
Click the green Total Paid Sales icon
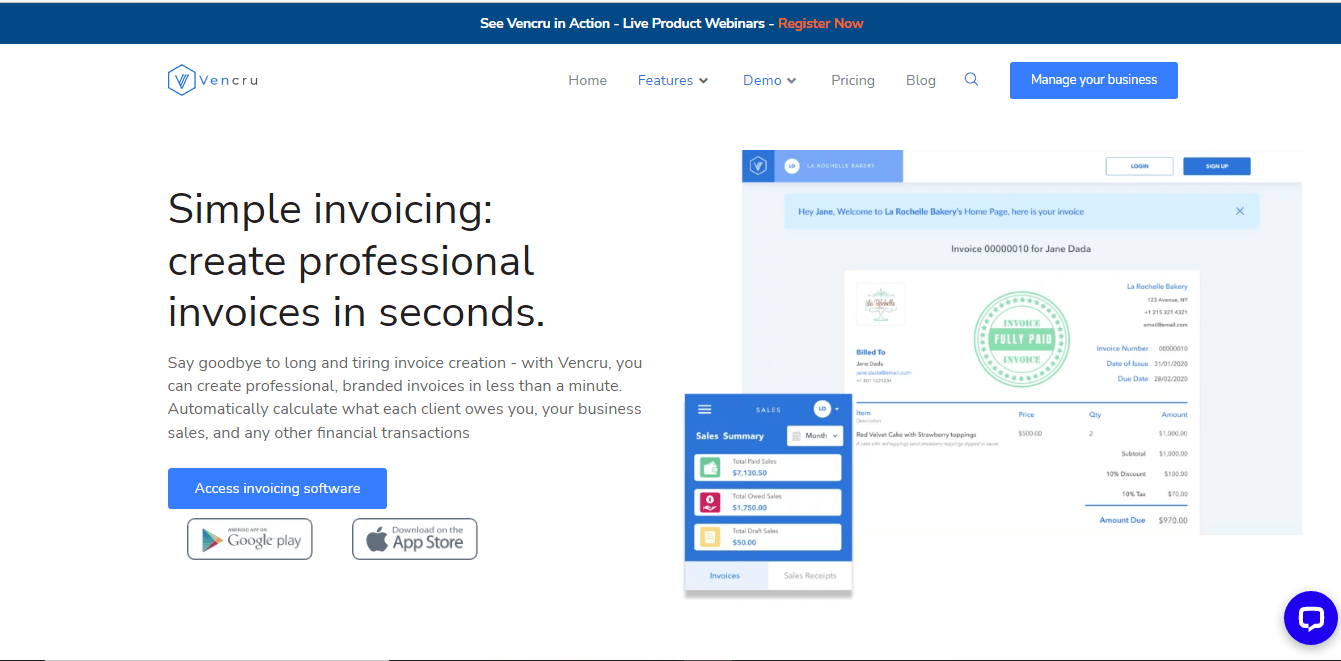coord(710,467)
